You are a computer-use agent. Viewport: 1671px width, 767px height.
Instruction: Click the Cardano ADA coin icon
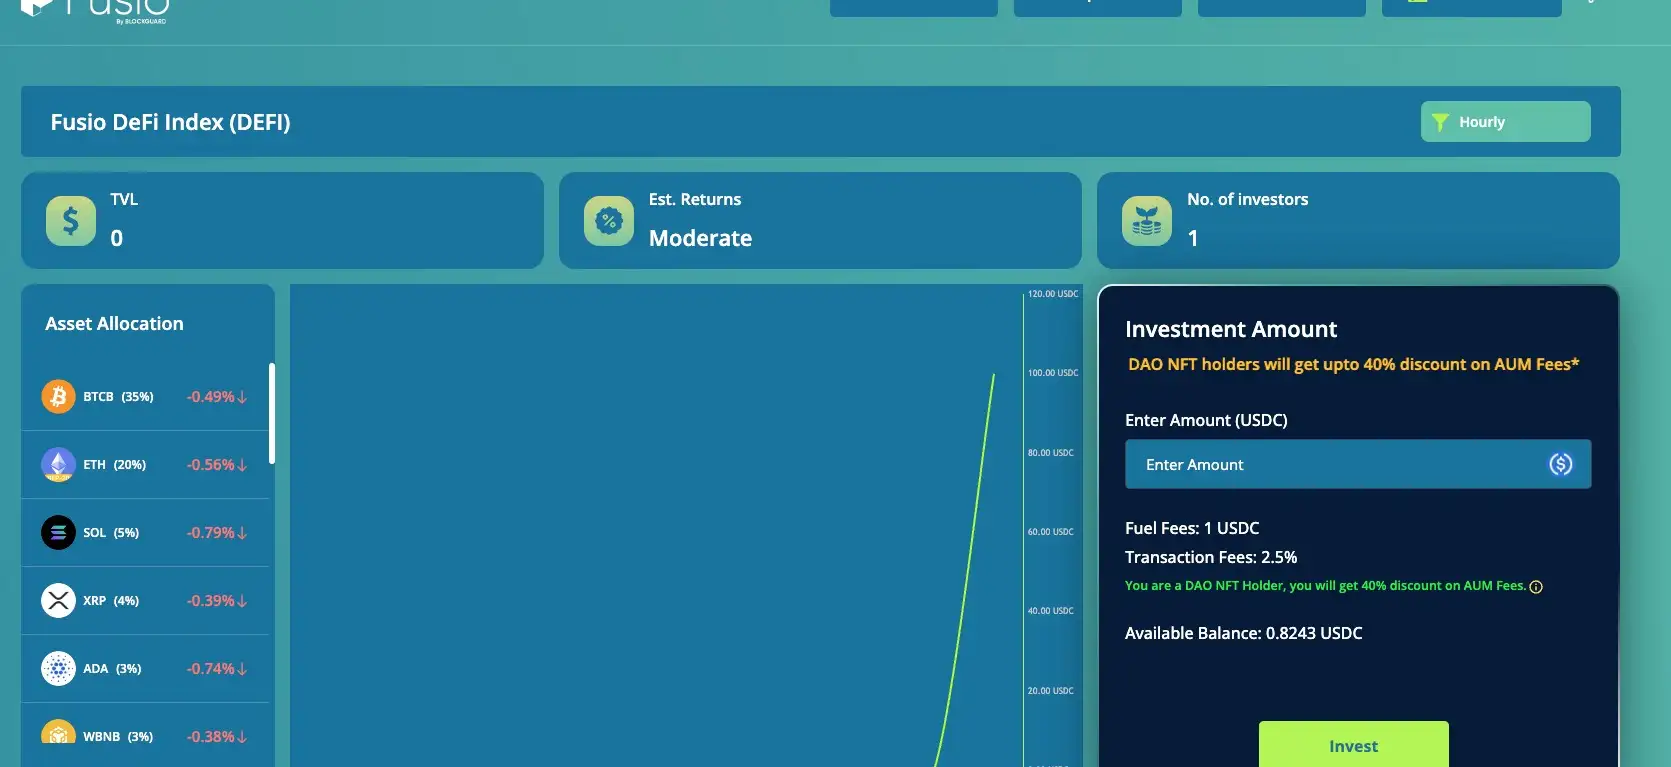[x=58, y=669]
